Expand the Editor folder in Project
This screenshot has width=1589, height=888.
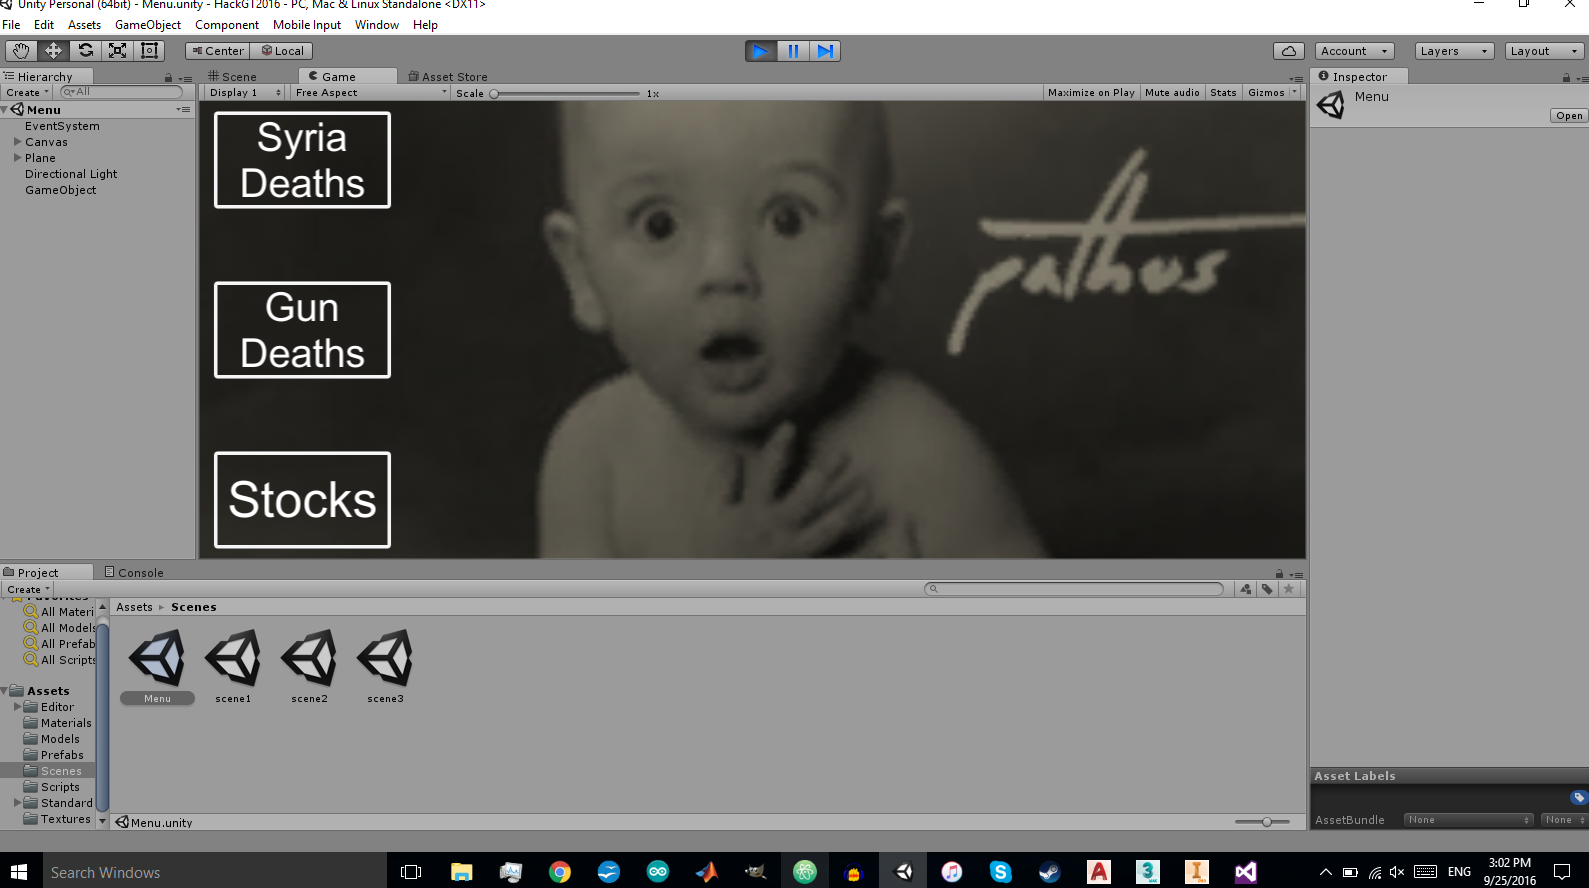coord(17,707)
